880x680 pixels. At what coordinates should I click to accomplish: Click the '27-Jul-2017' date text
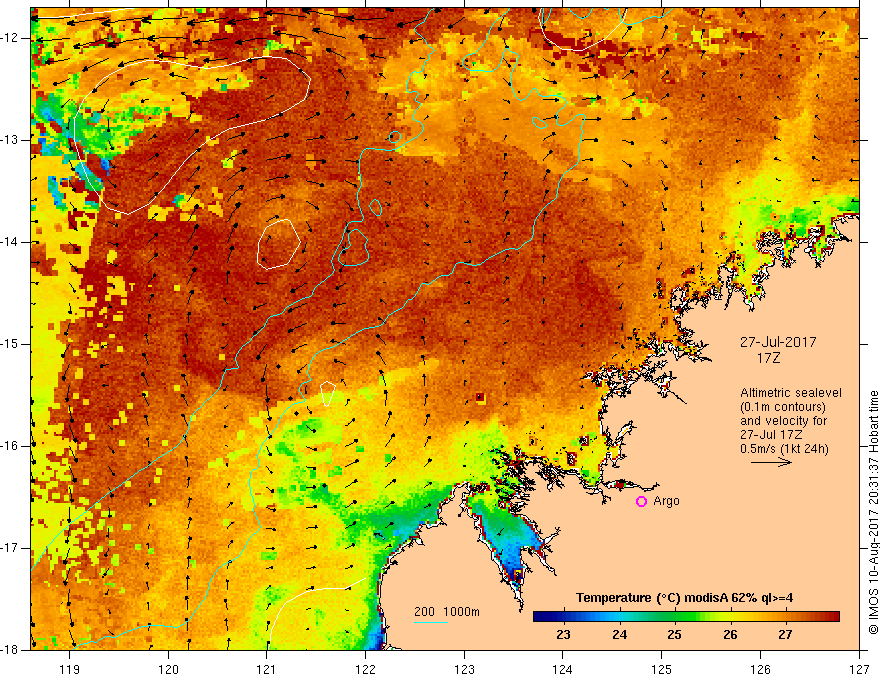[x=778, y=342]
